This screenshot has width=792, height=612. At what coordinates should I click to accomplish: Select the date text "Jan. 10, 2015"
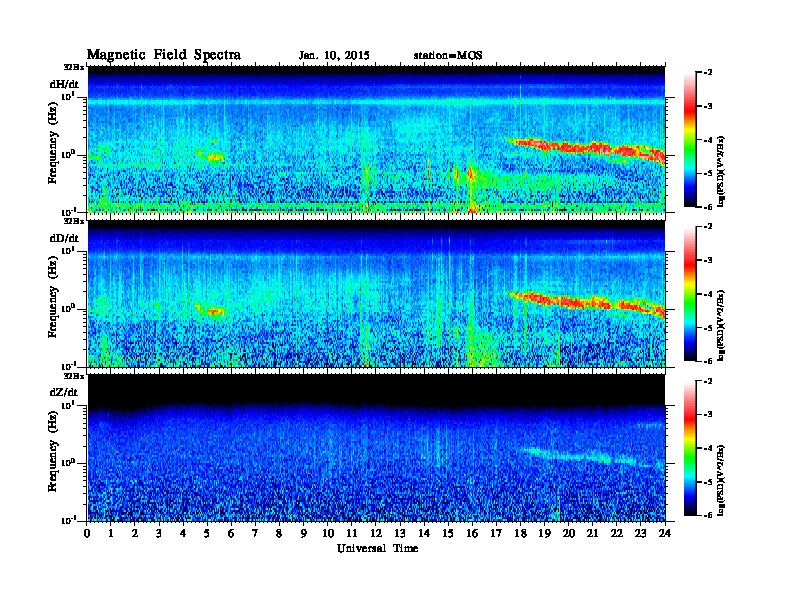point(334,56)
